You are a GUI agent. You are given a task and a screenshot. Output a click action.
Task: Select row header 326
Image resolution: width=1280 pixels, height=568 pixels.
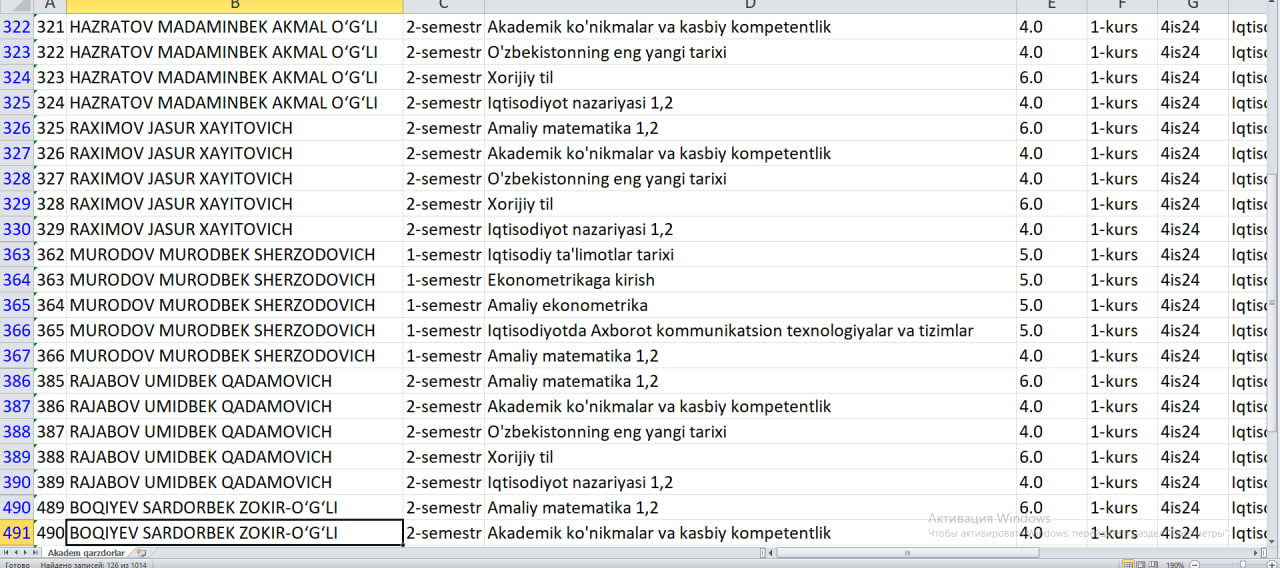click(x=16, y=128)
